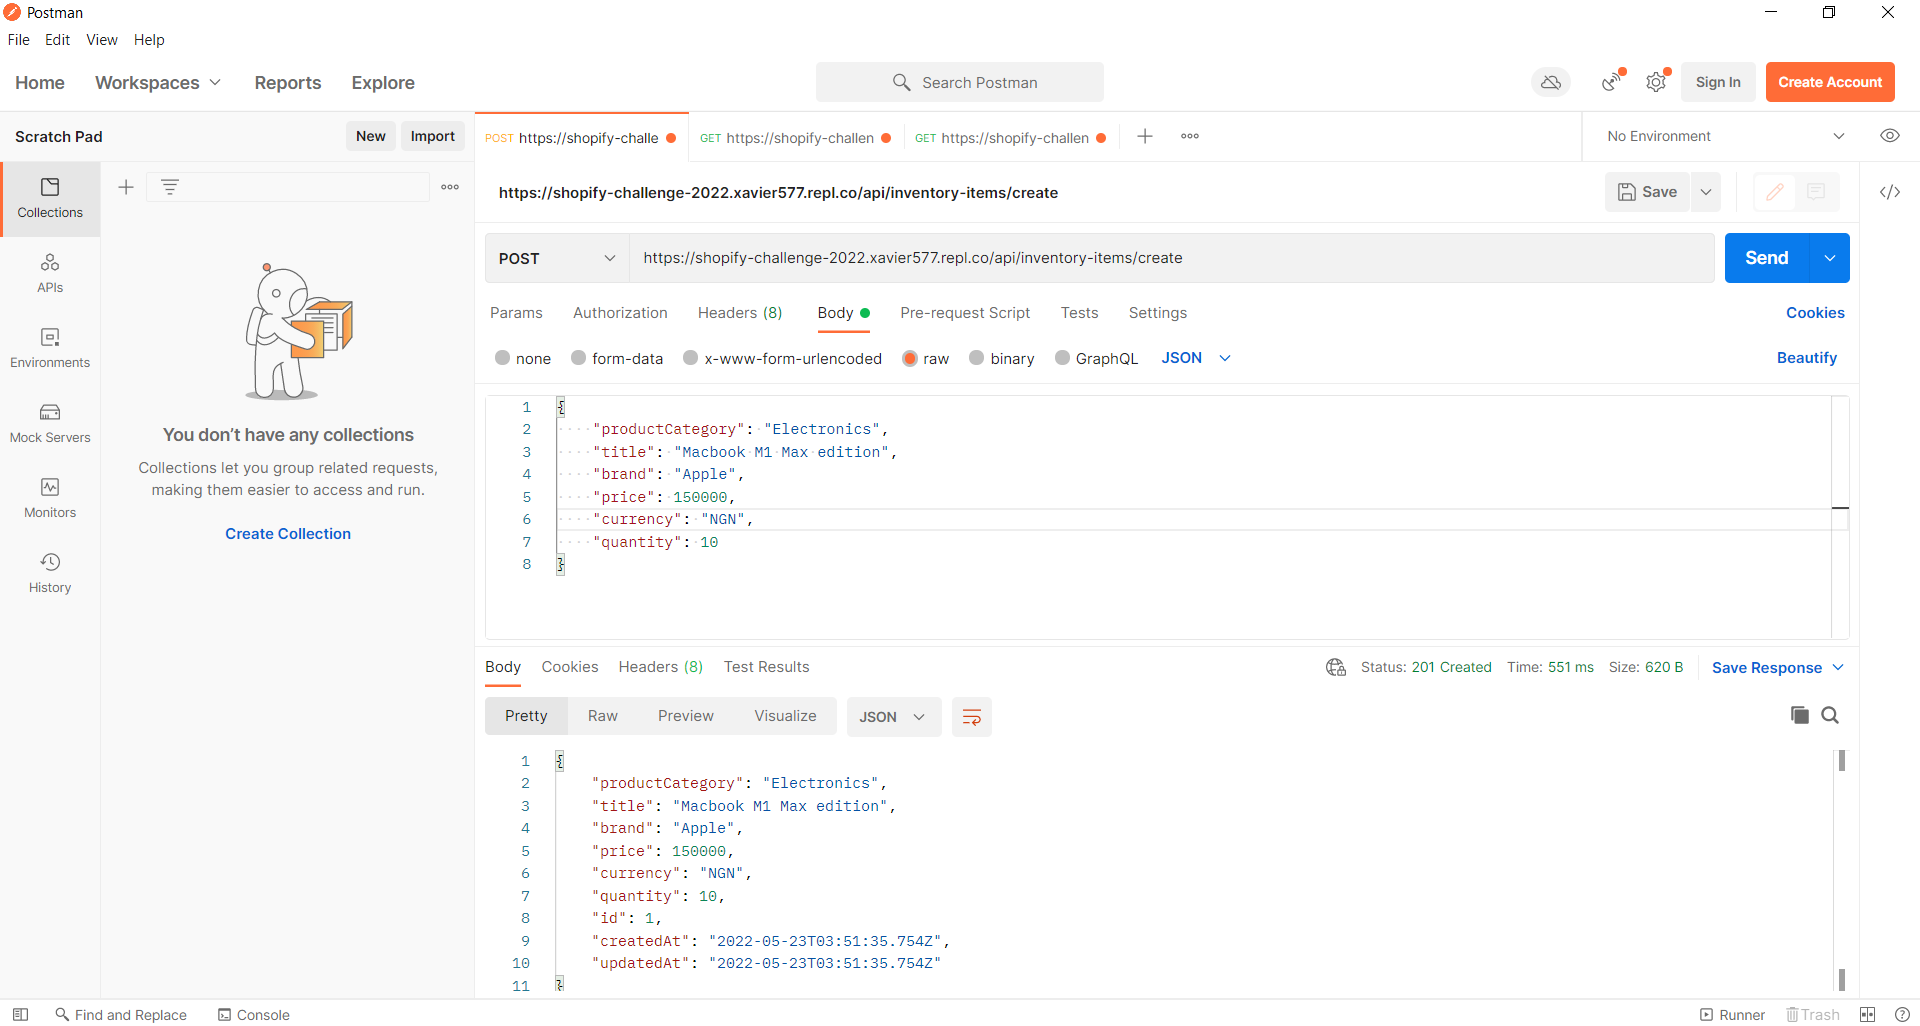Open new request tab with plus icon
This screenshot has height=1026, width=1920.
pos(1145,136)
